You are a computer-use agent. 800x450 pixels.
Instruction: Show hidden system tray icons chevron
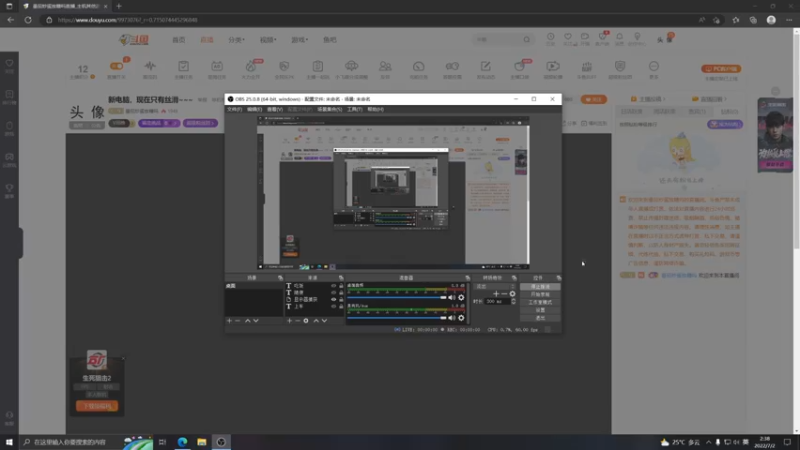[x=708, y=442]
